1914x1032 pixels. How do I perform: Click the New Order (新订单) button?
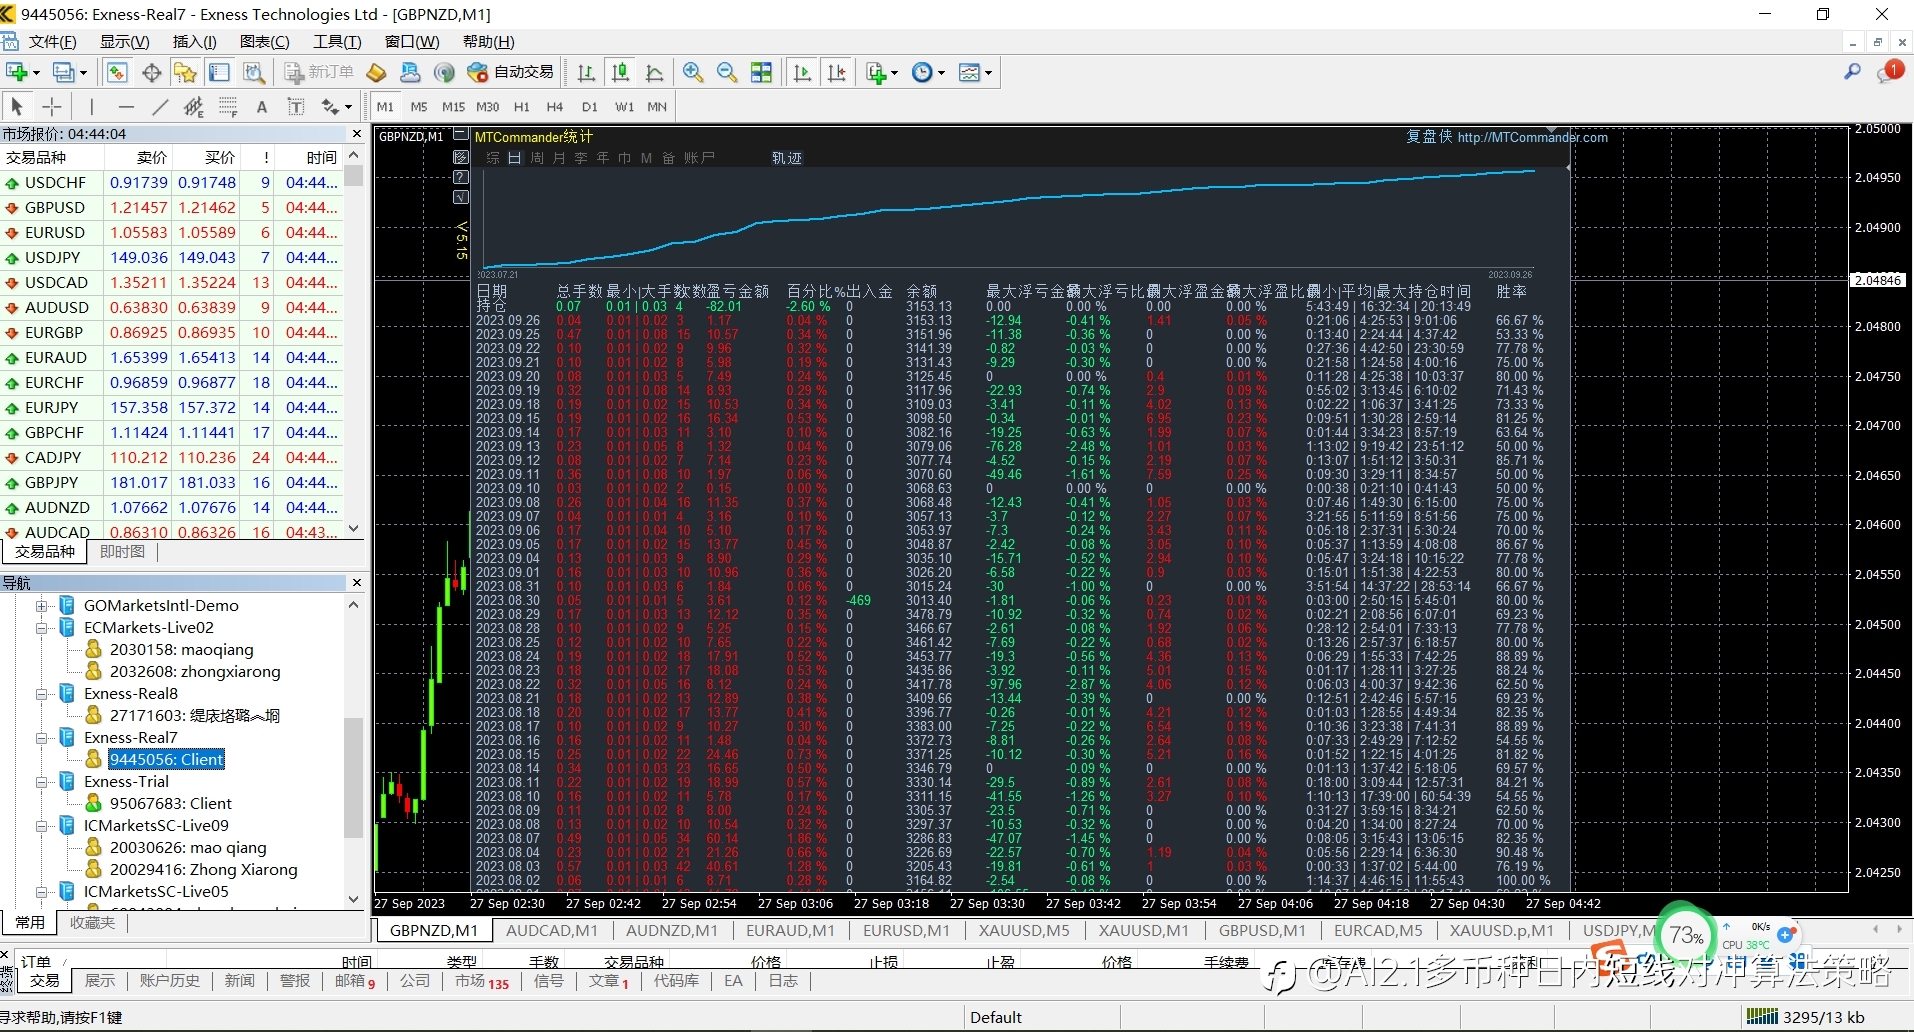coord(319,72)
